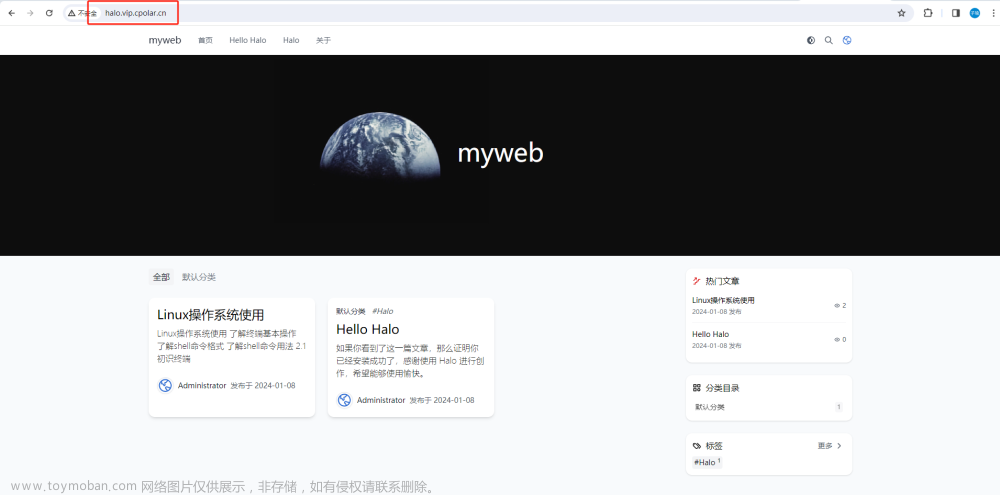
Task: Select the 默认分类 category tab
Action: pyautogui.click(x=199, y=277)
